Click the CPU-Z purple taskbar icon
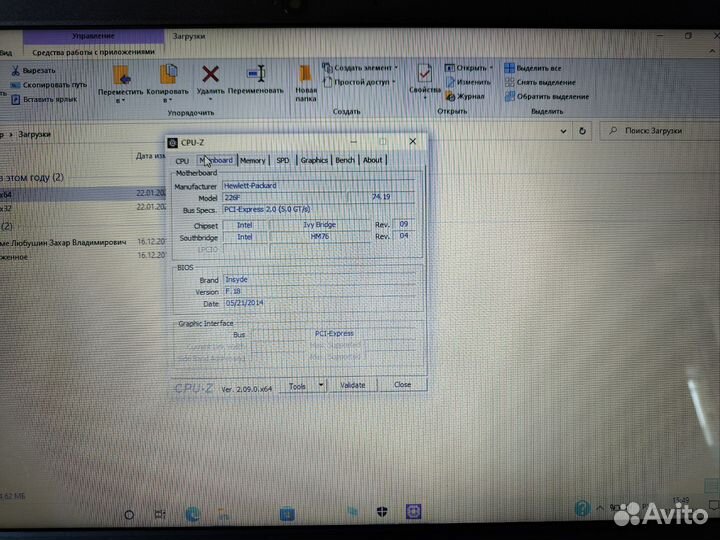The image size is (720, 540). [413, 511]
